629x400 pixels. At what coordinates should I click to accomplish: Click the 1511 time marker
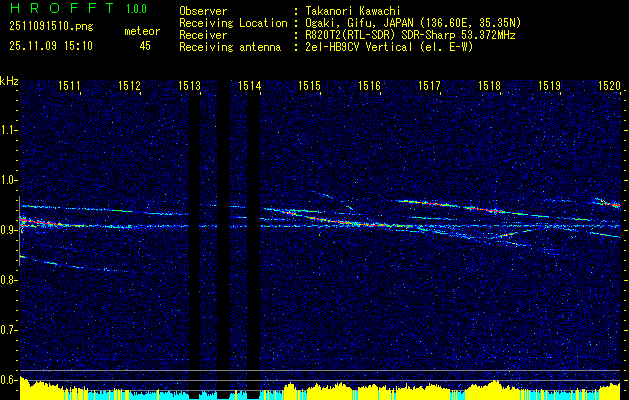coord(69,85)
